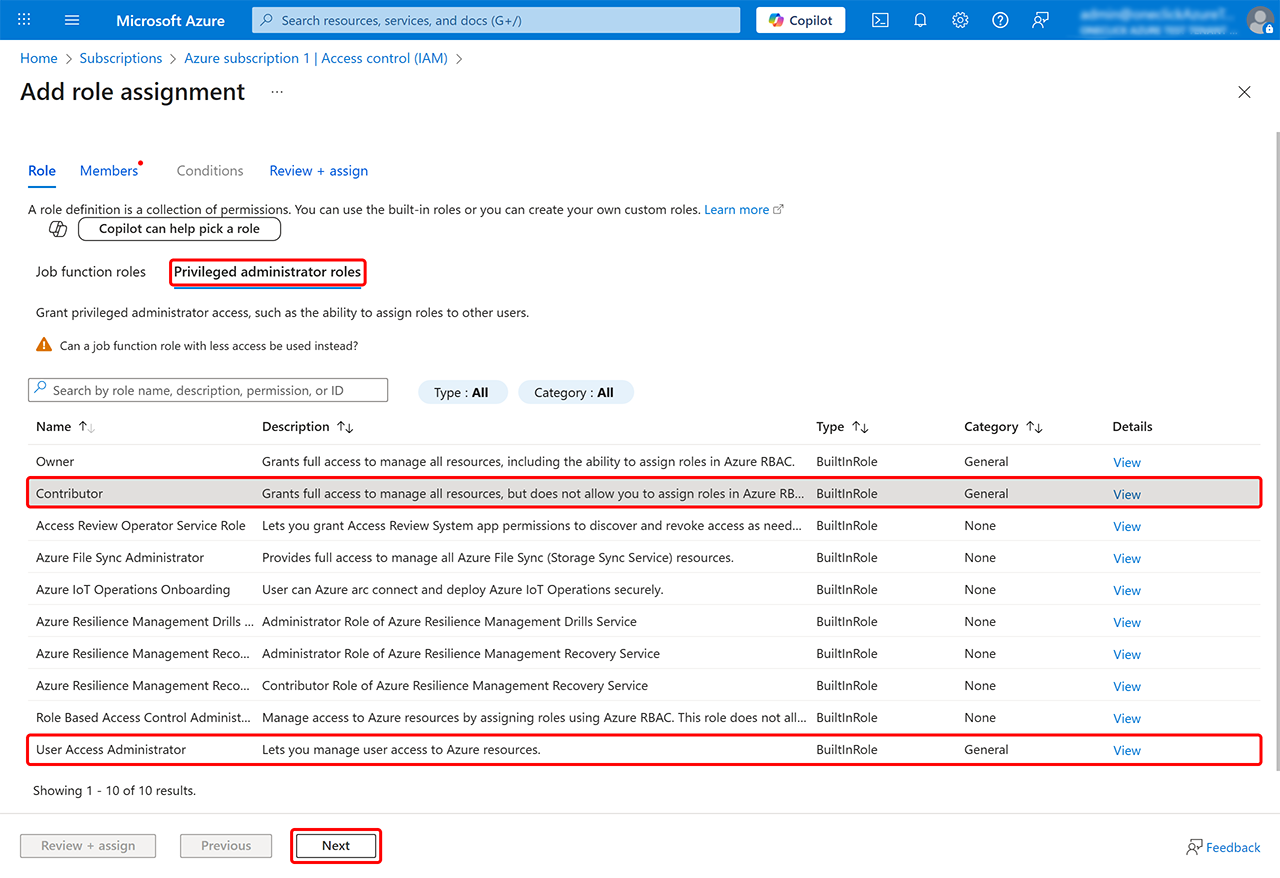Launch Cloud Shell from the top bar
Image resolution: width=1280 pixels, height=878 pixels.
880,20
